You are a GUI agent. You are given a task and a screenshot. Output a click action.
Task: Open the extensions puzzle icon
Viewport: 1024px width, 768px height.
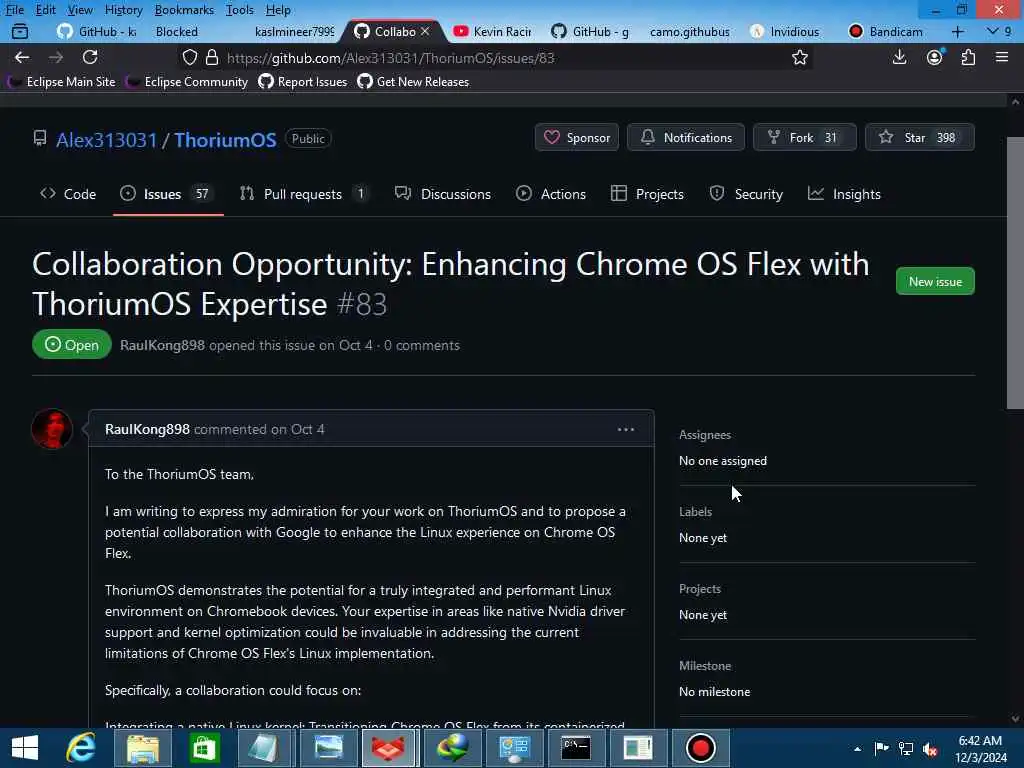[x=968, y=57]
